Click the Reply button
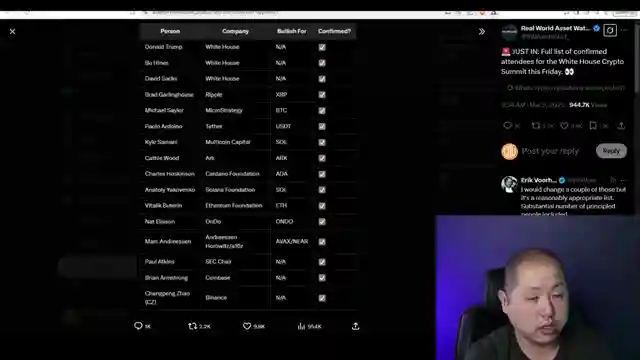640x360 pixels. [x=611, y=151]
